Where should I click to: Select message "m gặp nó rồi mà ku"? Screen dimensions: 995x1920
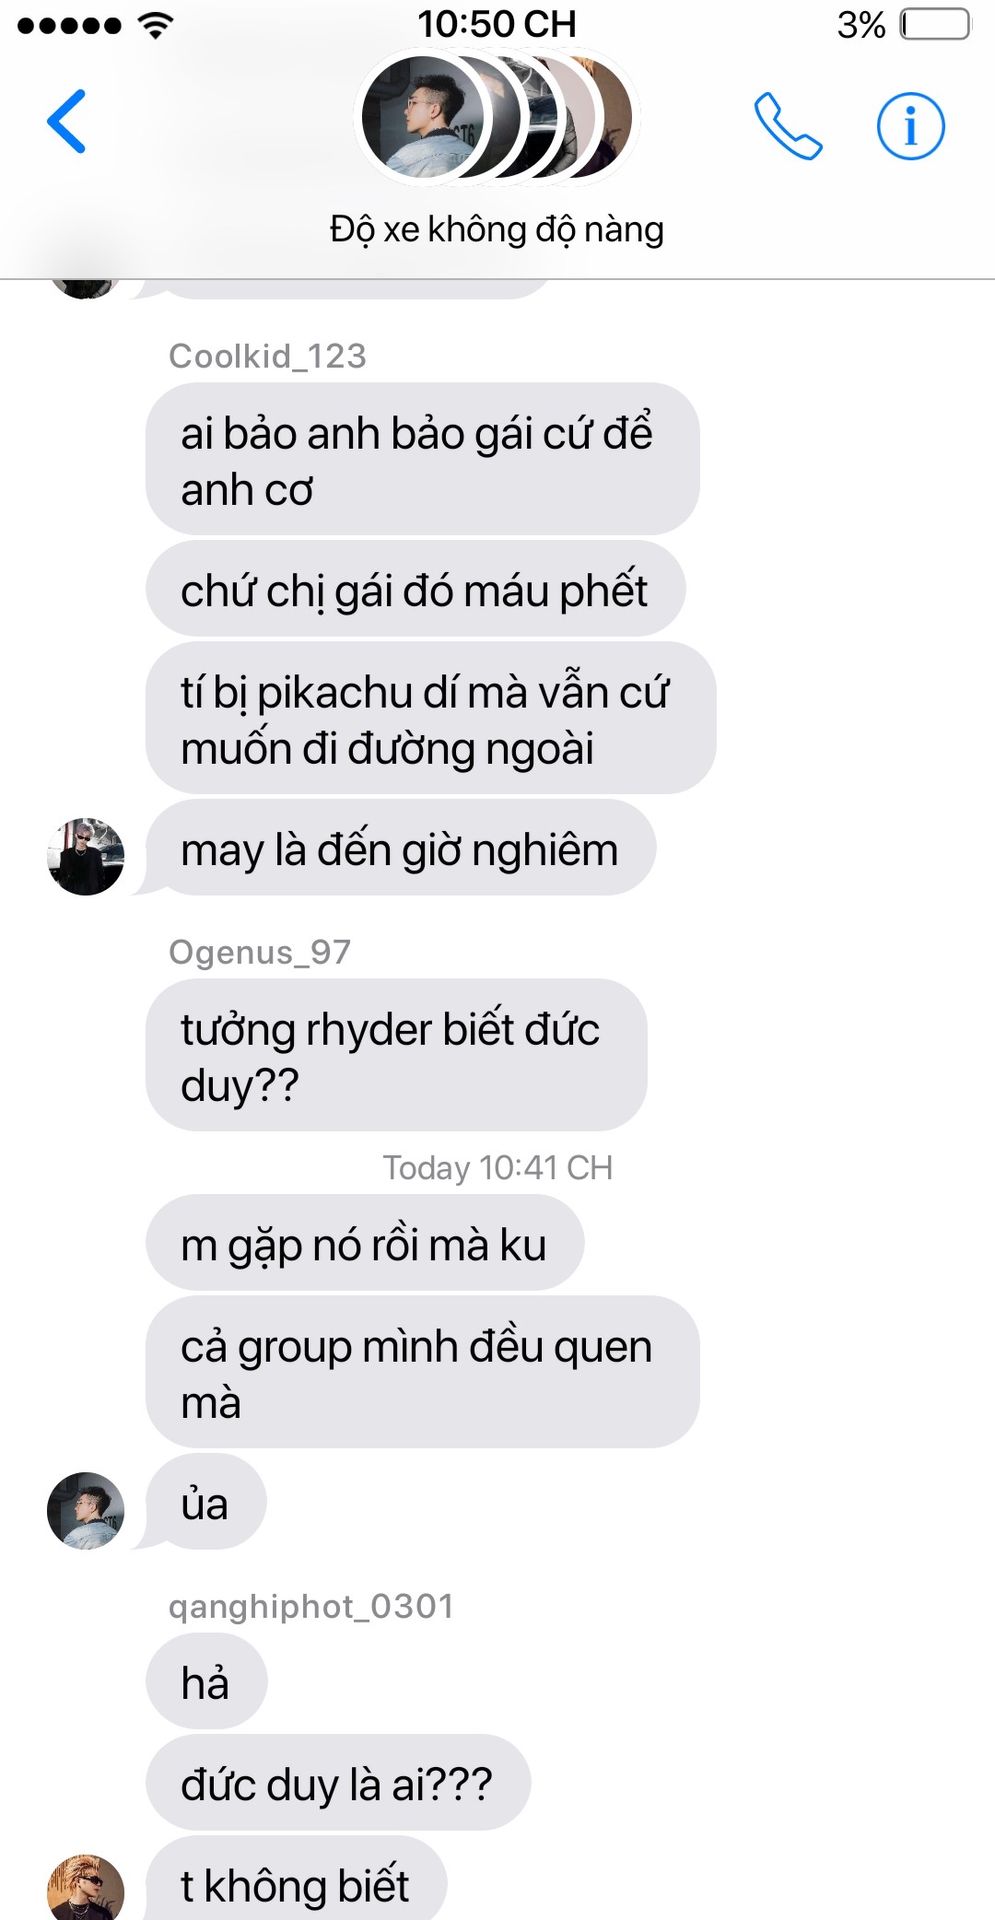click(x=364, y=1244)
